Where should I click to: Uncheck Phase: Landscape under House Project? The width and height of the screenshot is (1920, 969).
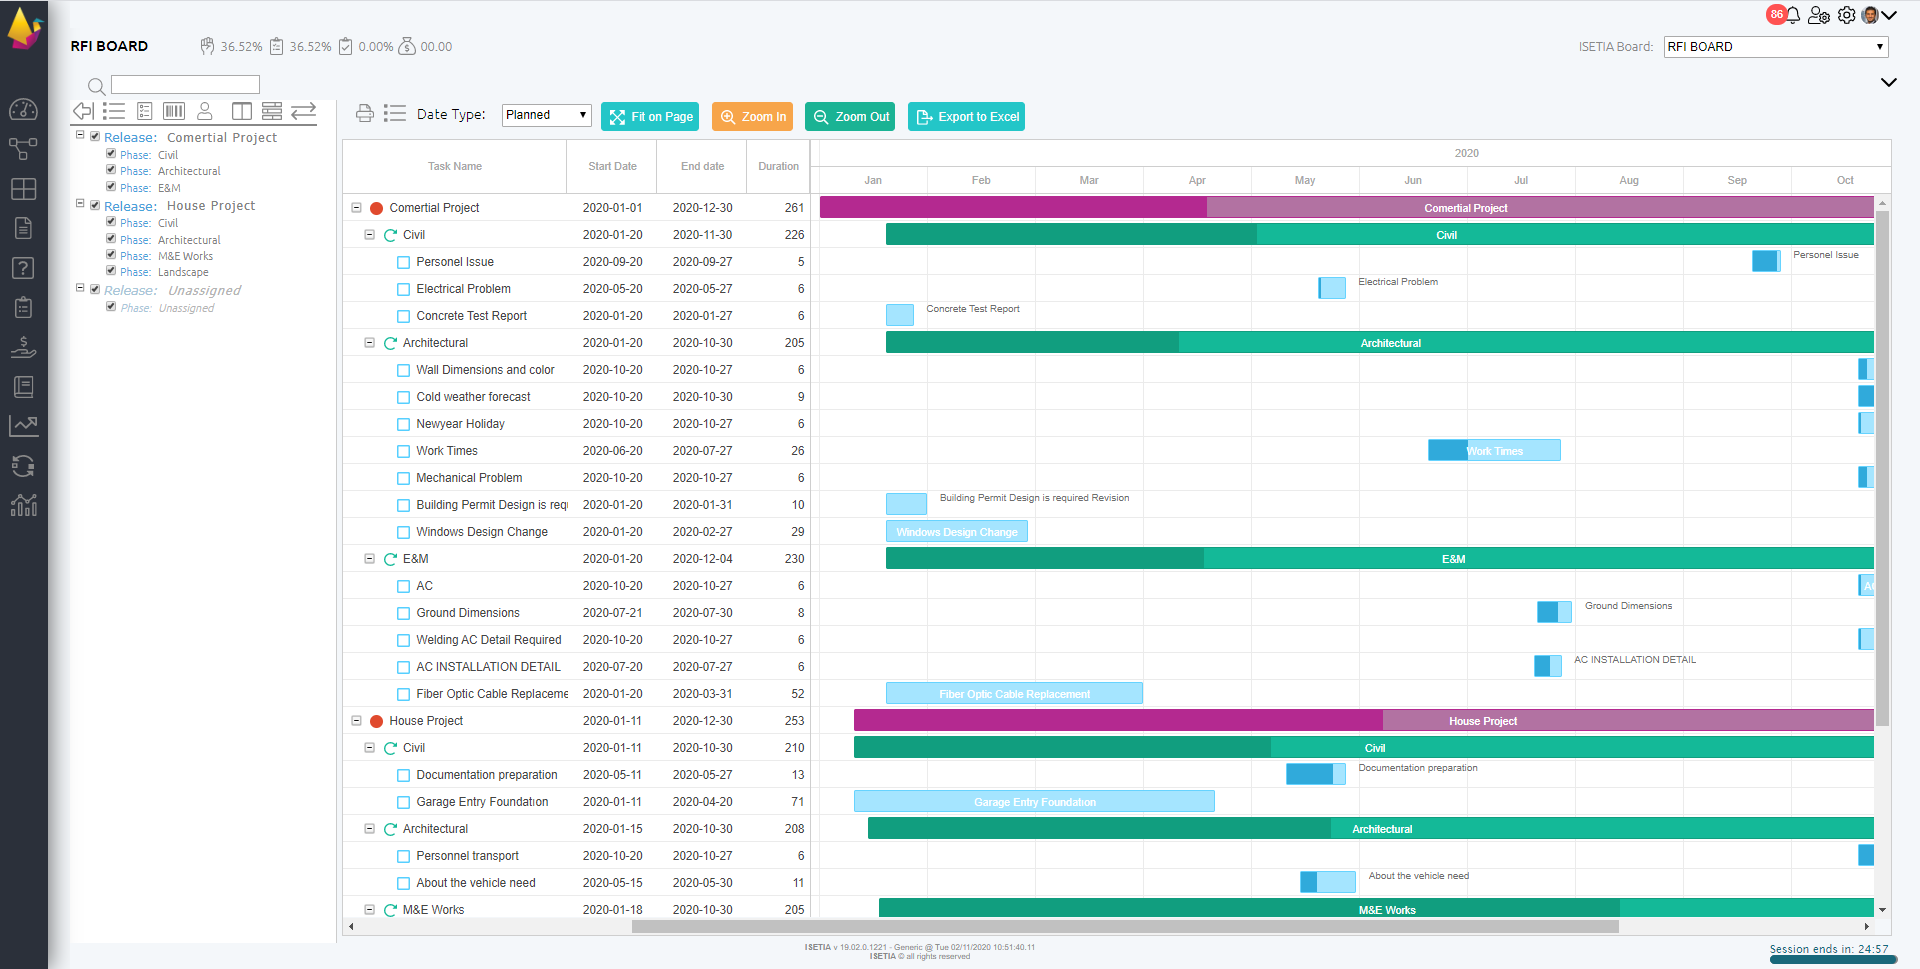click(111, 271)
